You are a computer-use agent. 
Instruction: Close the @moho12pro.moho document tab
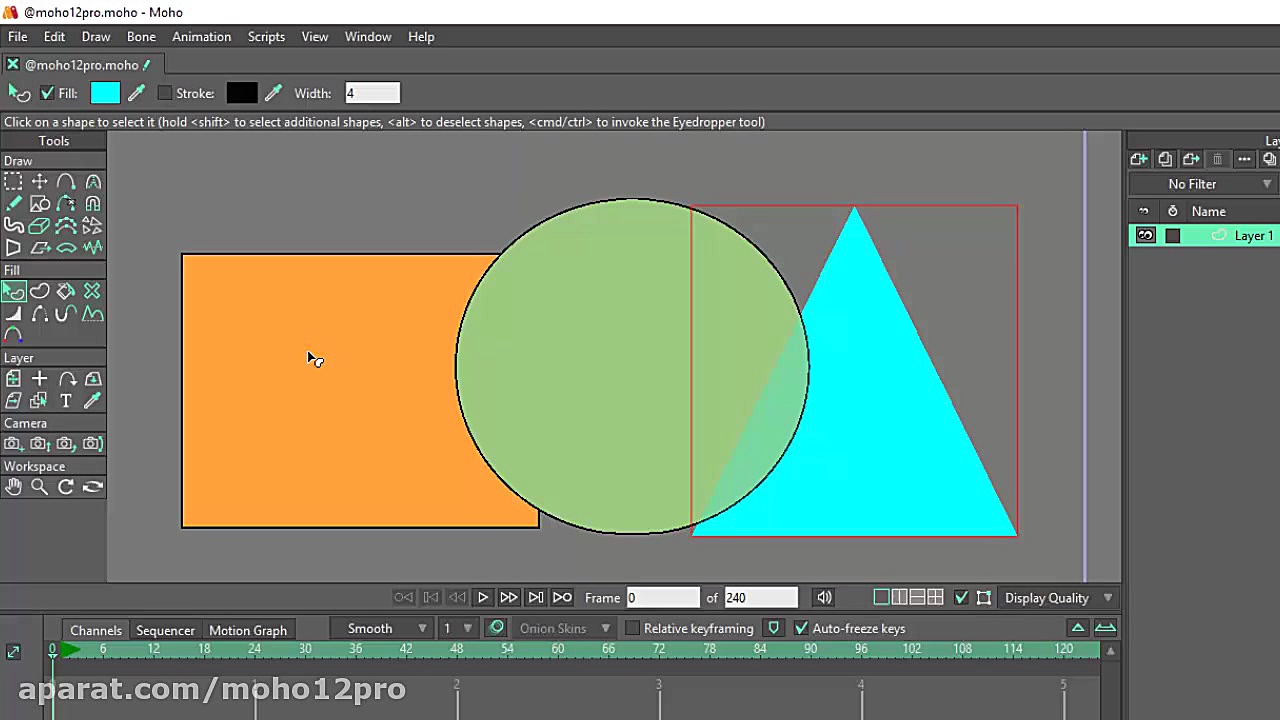[12, 65]
